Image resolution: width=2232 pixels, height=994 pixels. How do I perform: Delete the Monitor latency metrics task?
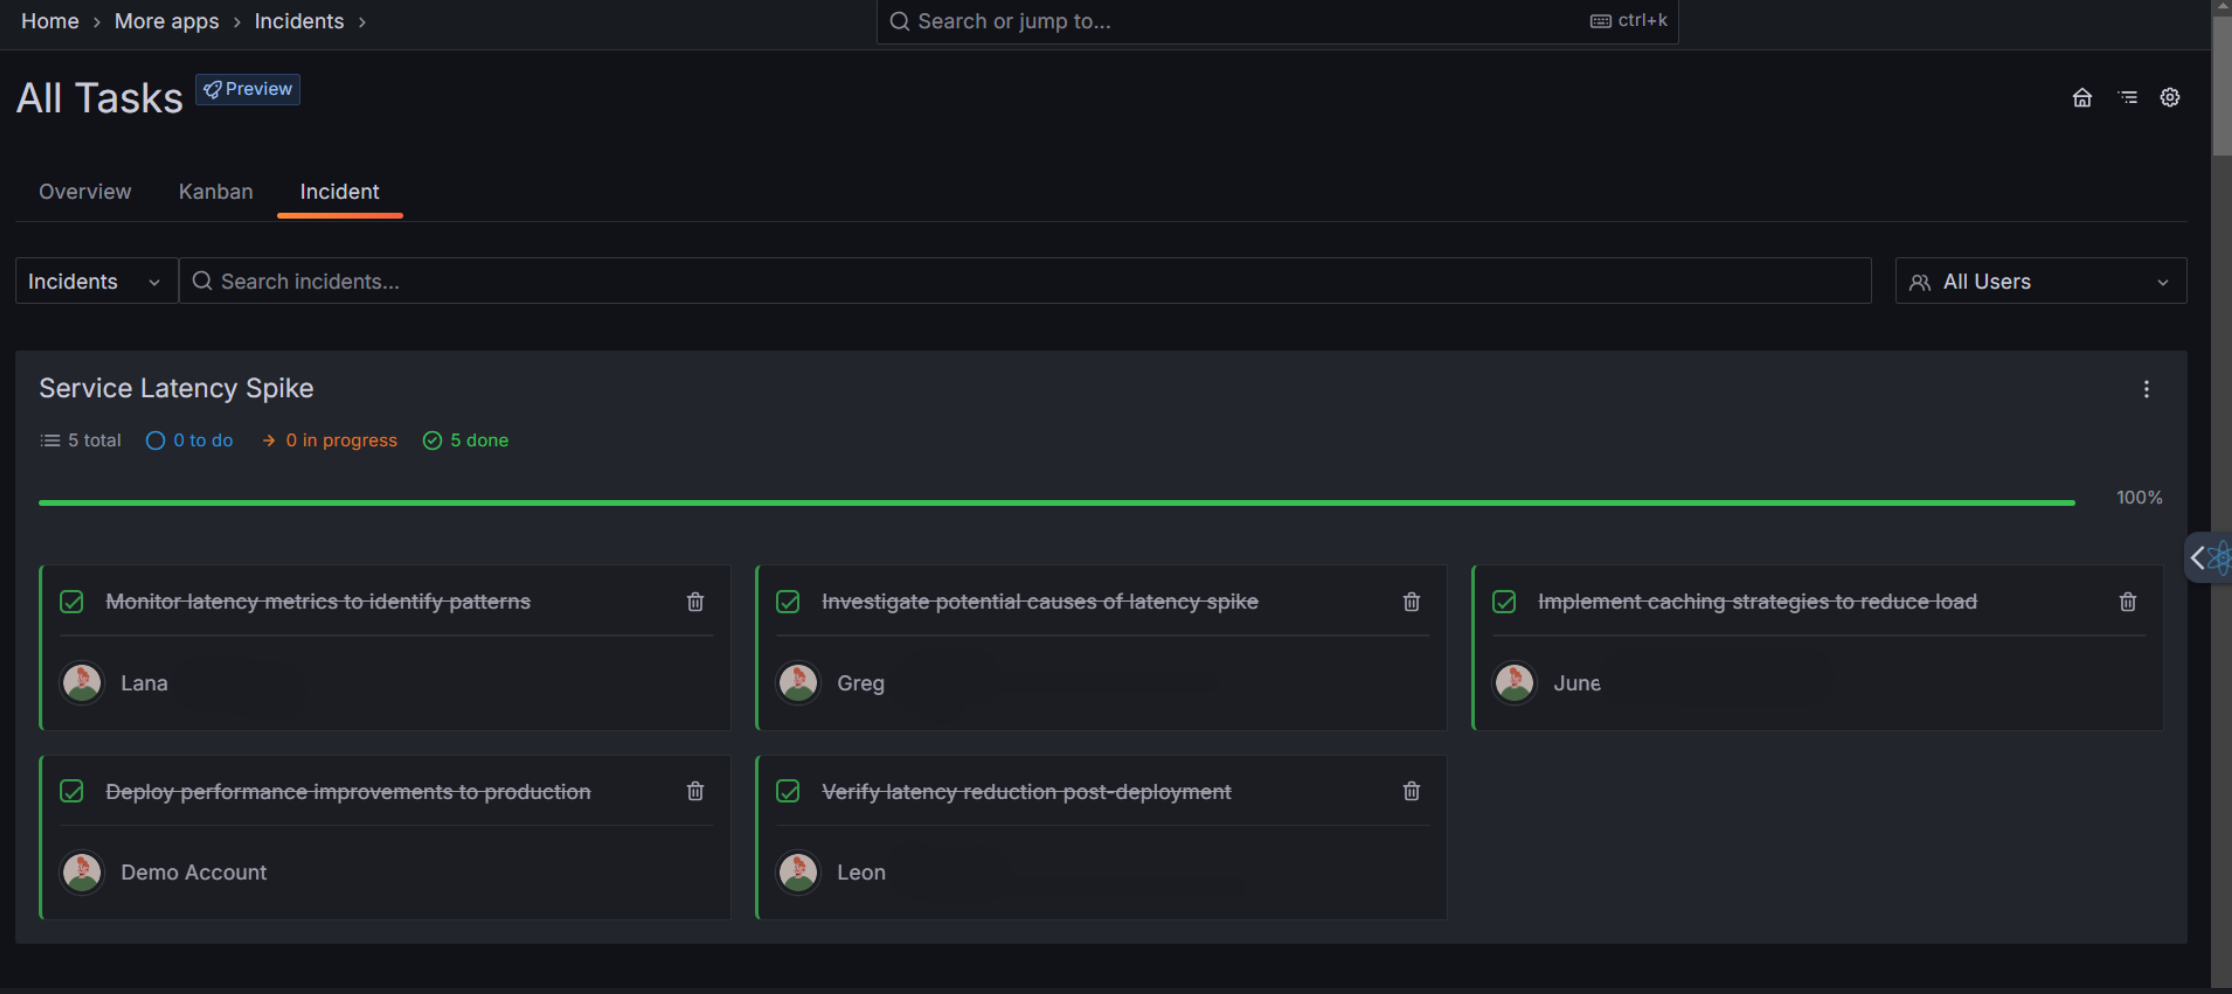[x=695, y=602]
